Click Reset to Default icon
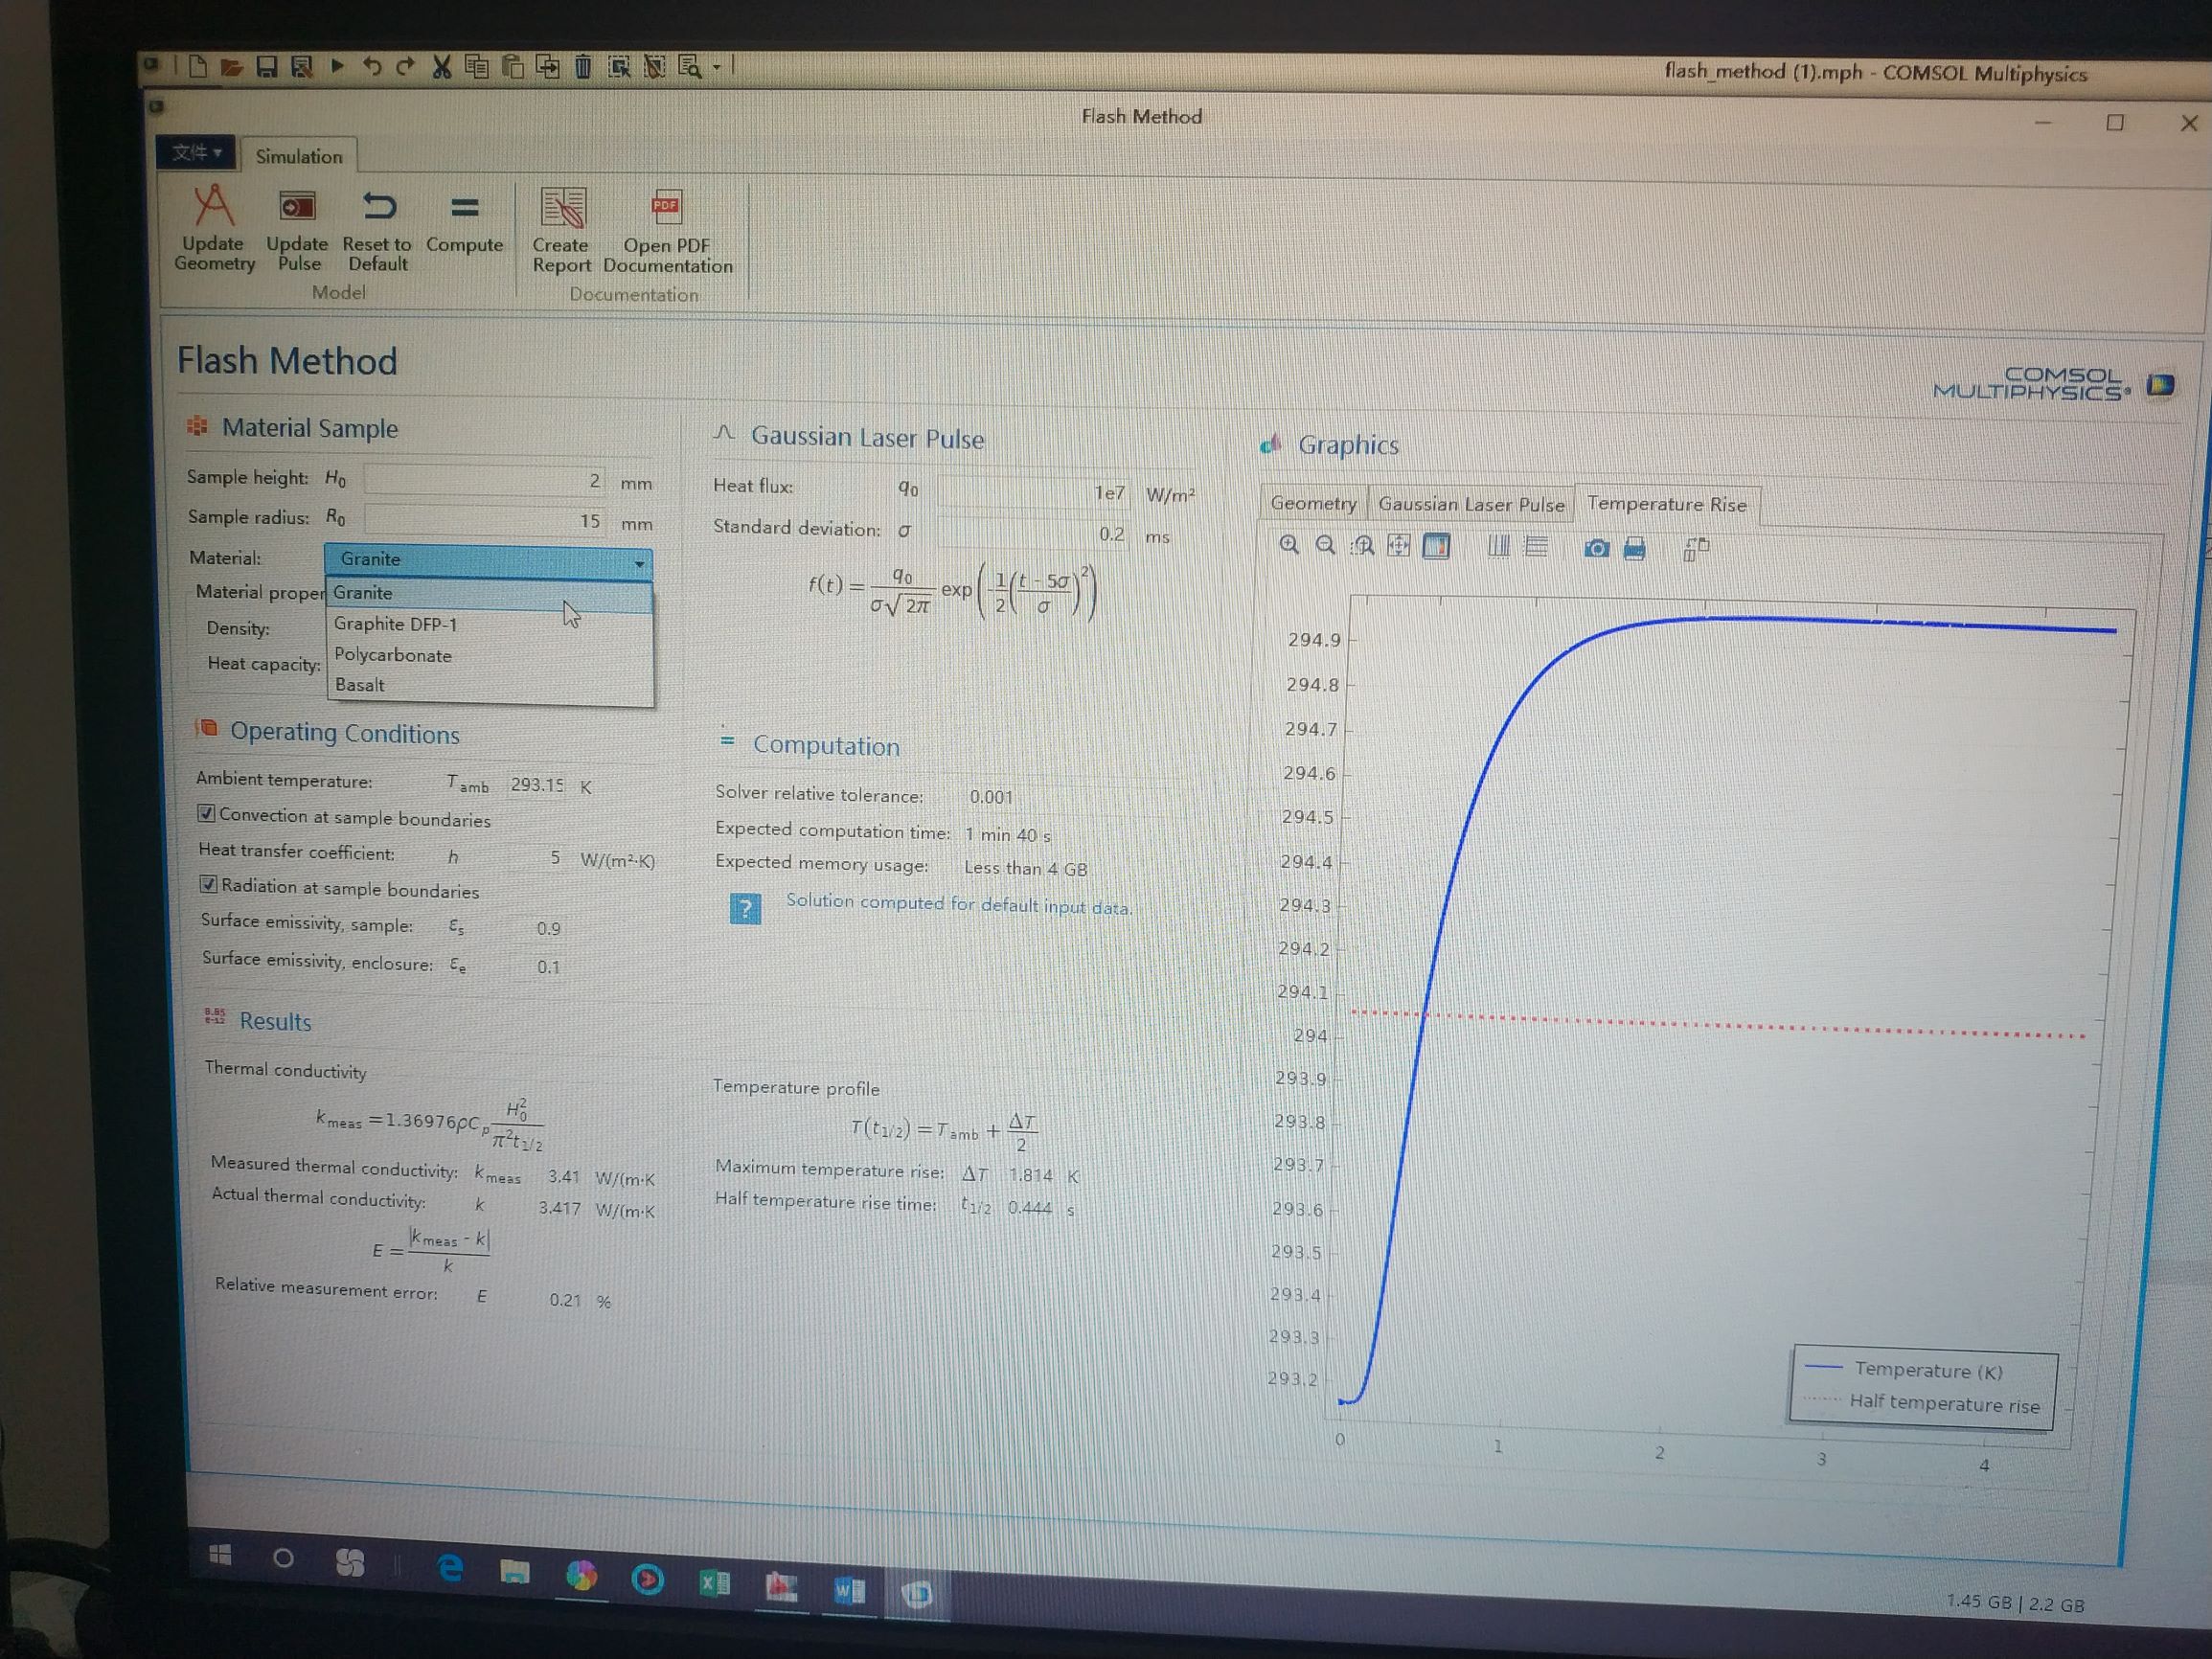Viewport: 2212px width, 1659px height. [x=378, y=207]
